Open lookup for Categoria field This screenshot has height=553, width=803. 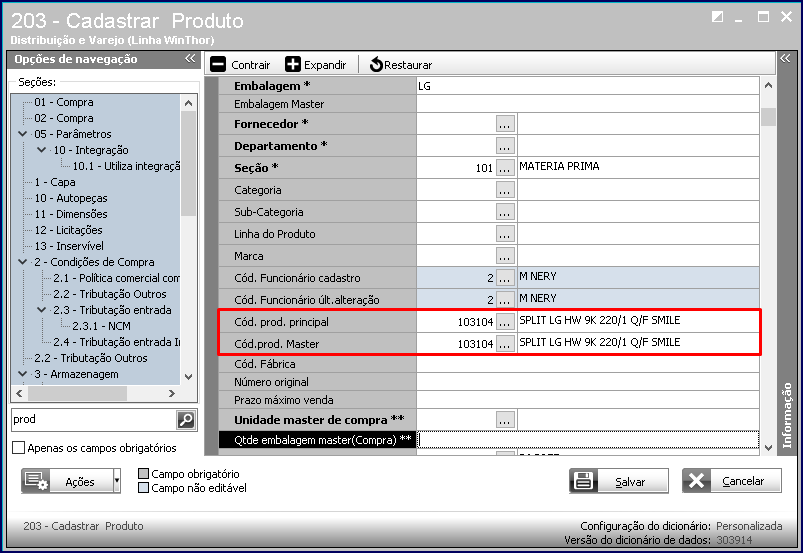tap(505, 190)
